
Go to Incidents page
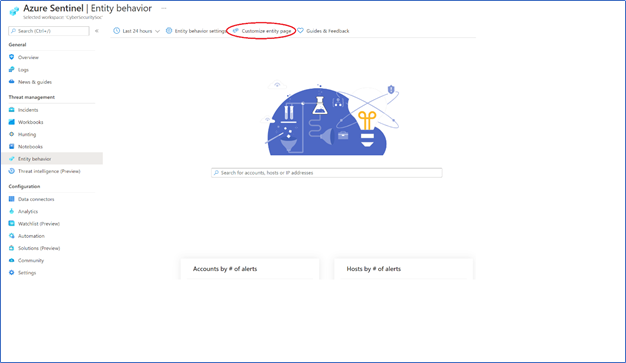[x=28, y=110]
